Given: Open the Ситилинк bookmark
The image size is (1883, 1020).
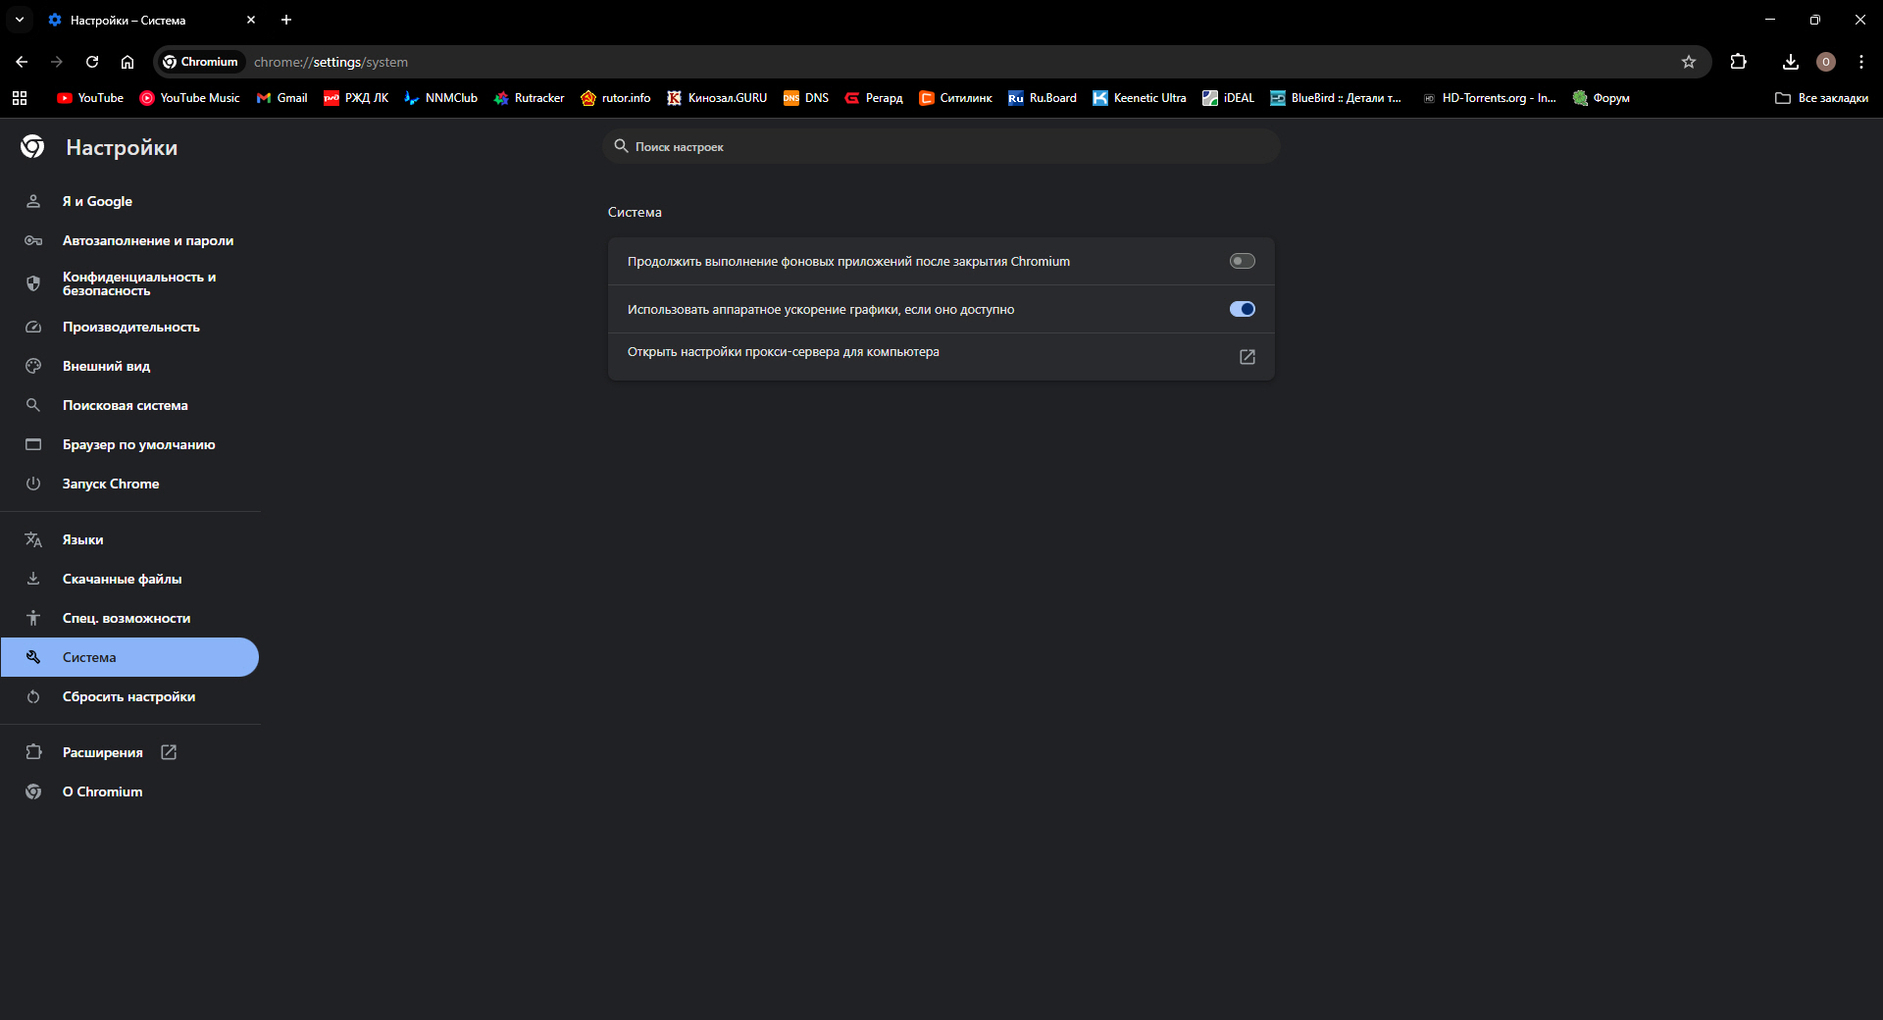Looking at the screenshot, I should click(956, 98).
